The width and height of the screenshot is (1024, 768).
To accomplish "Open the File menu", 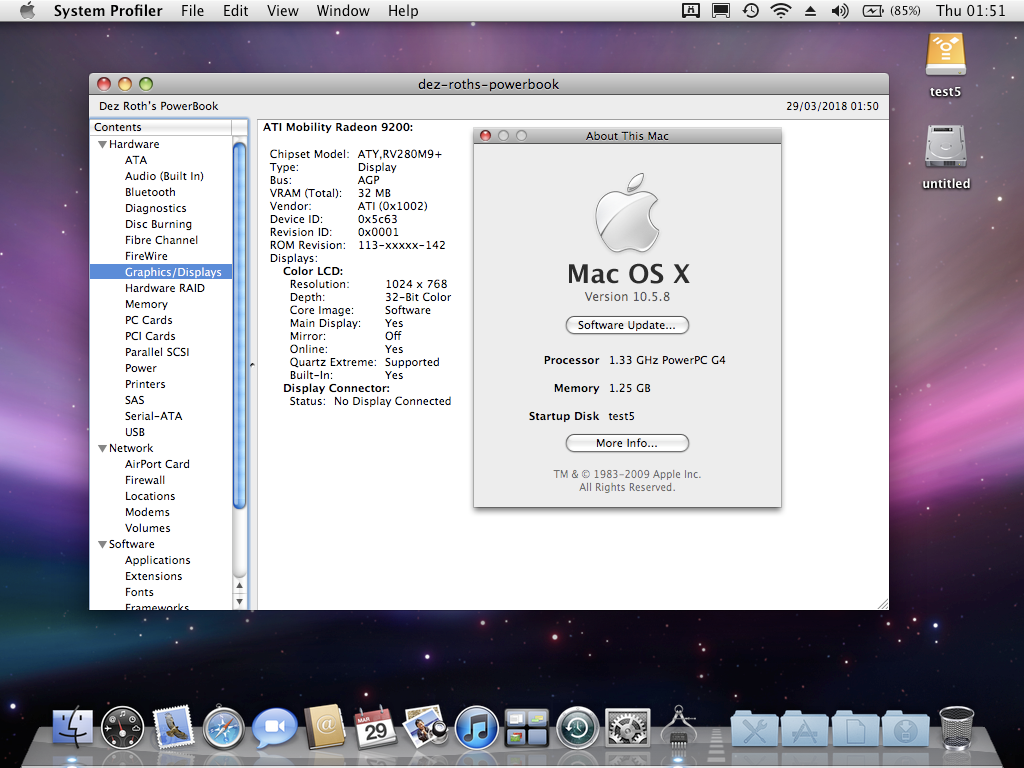I will [193, 11].
